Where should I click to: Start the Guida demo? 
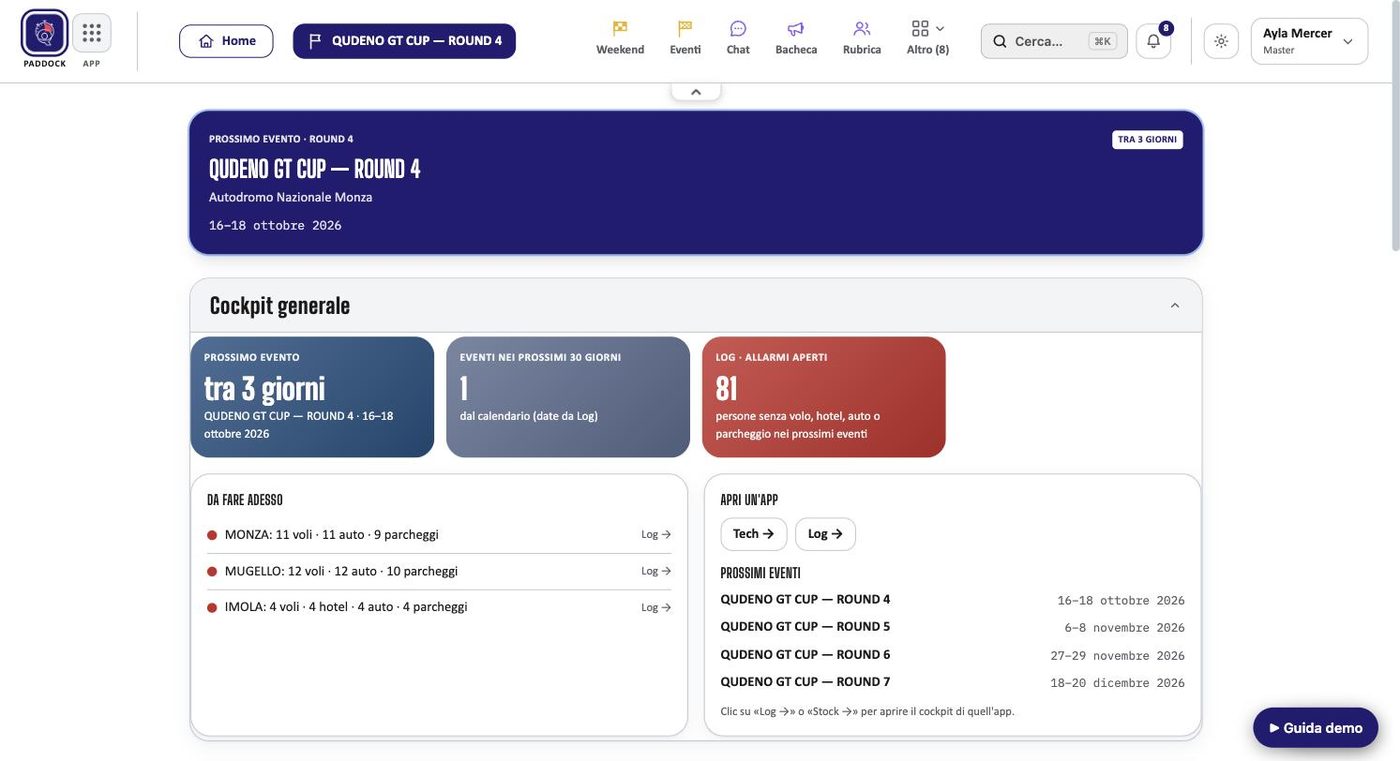coord(1316,728)
